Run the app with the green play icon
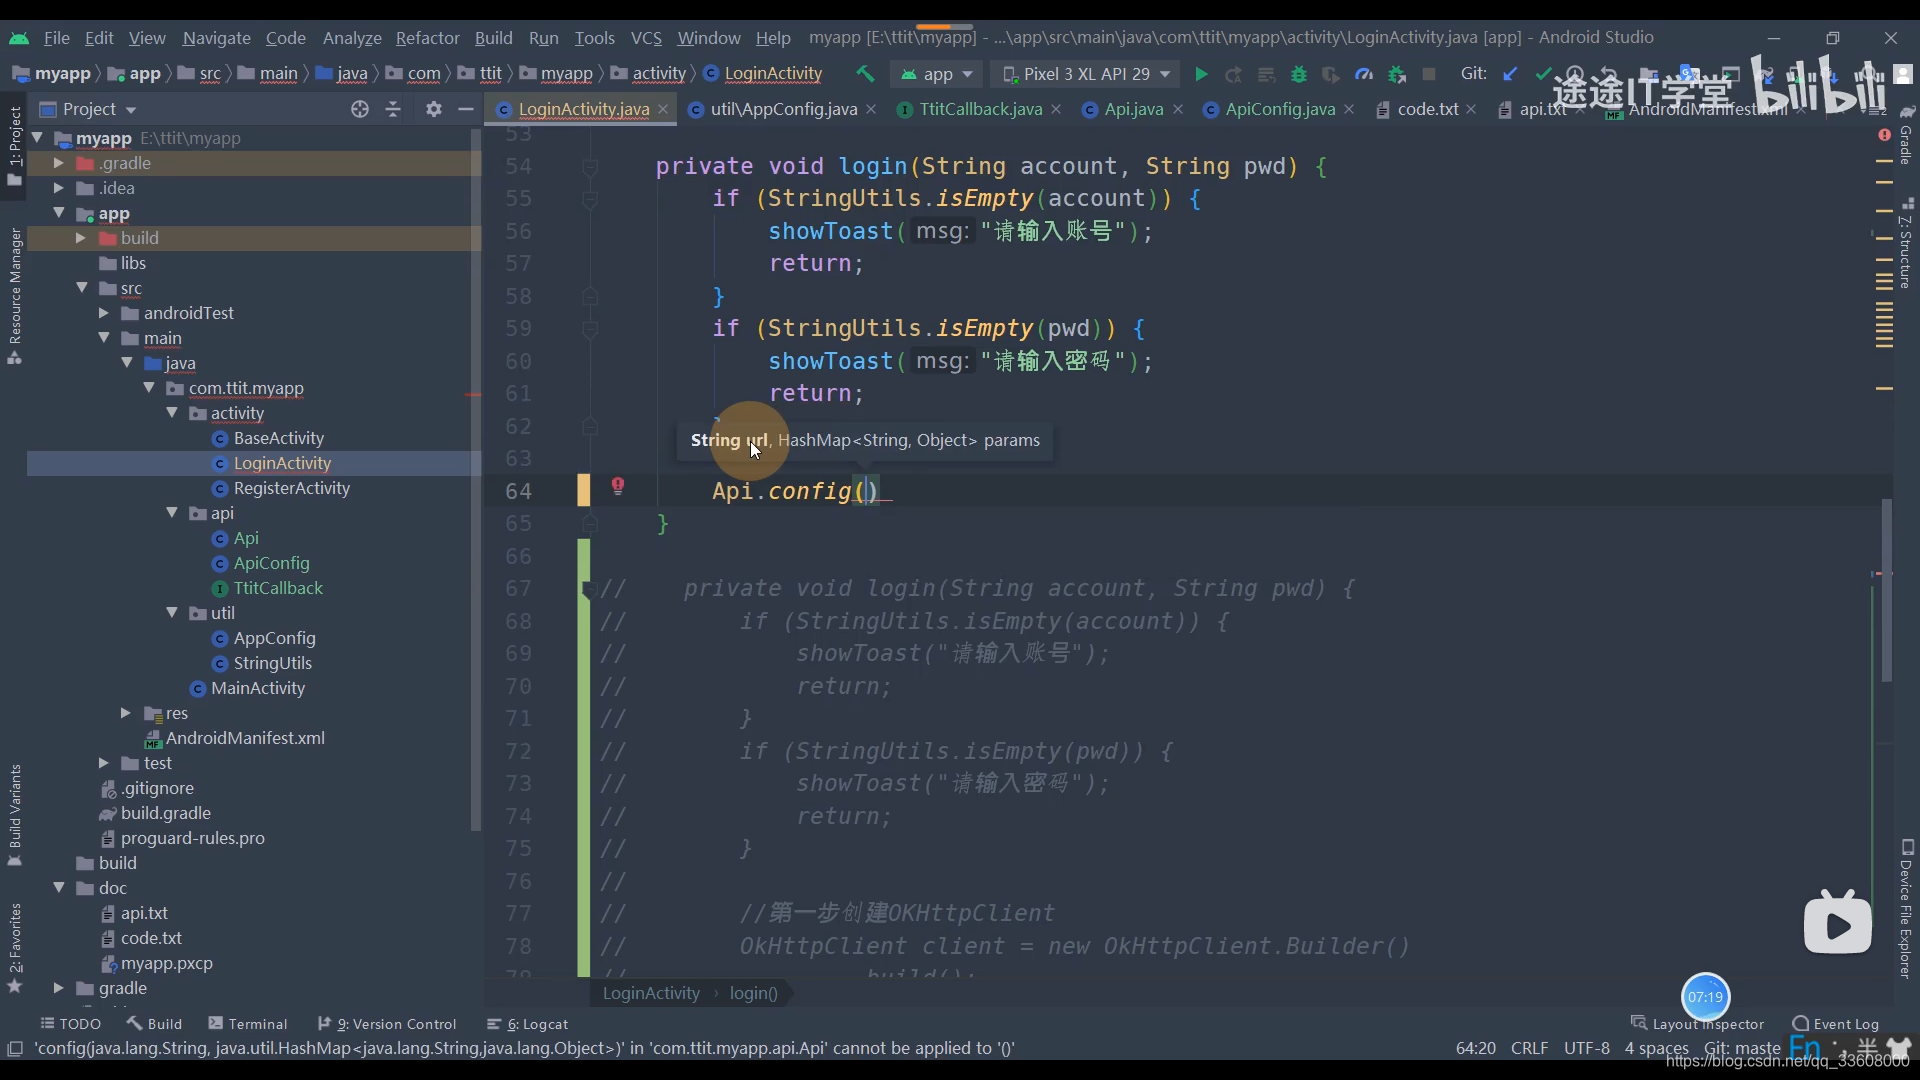 [x=1201, y=74]
